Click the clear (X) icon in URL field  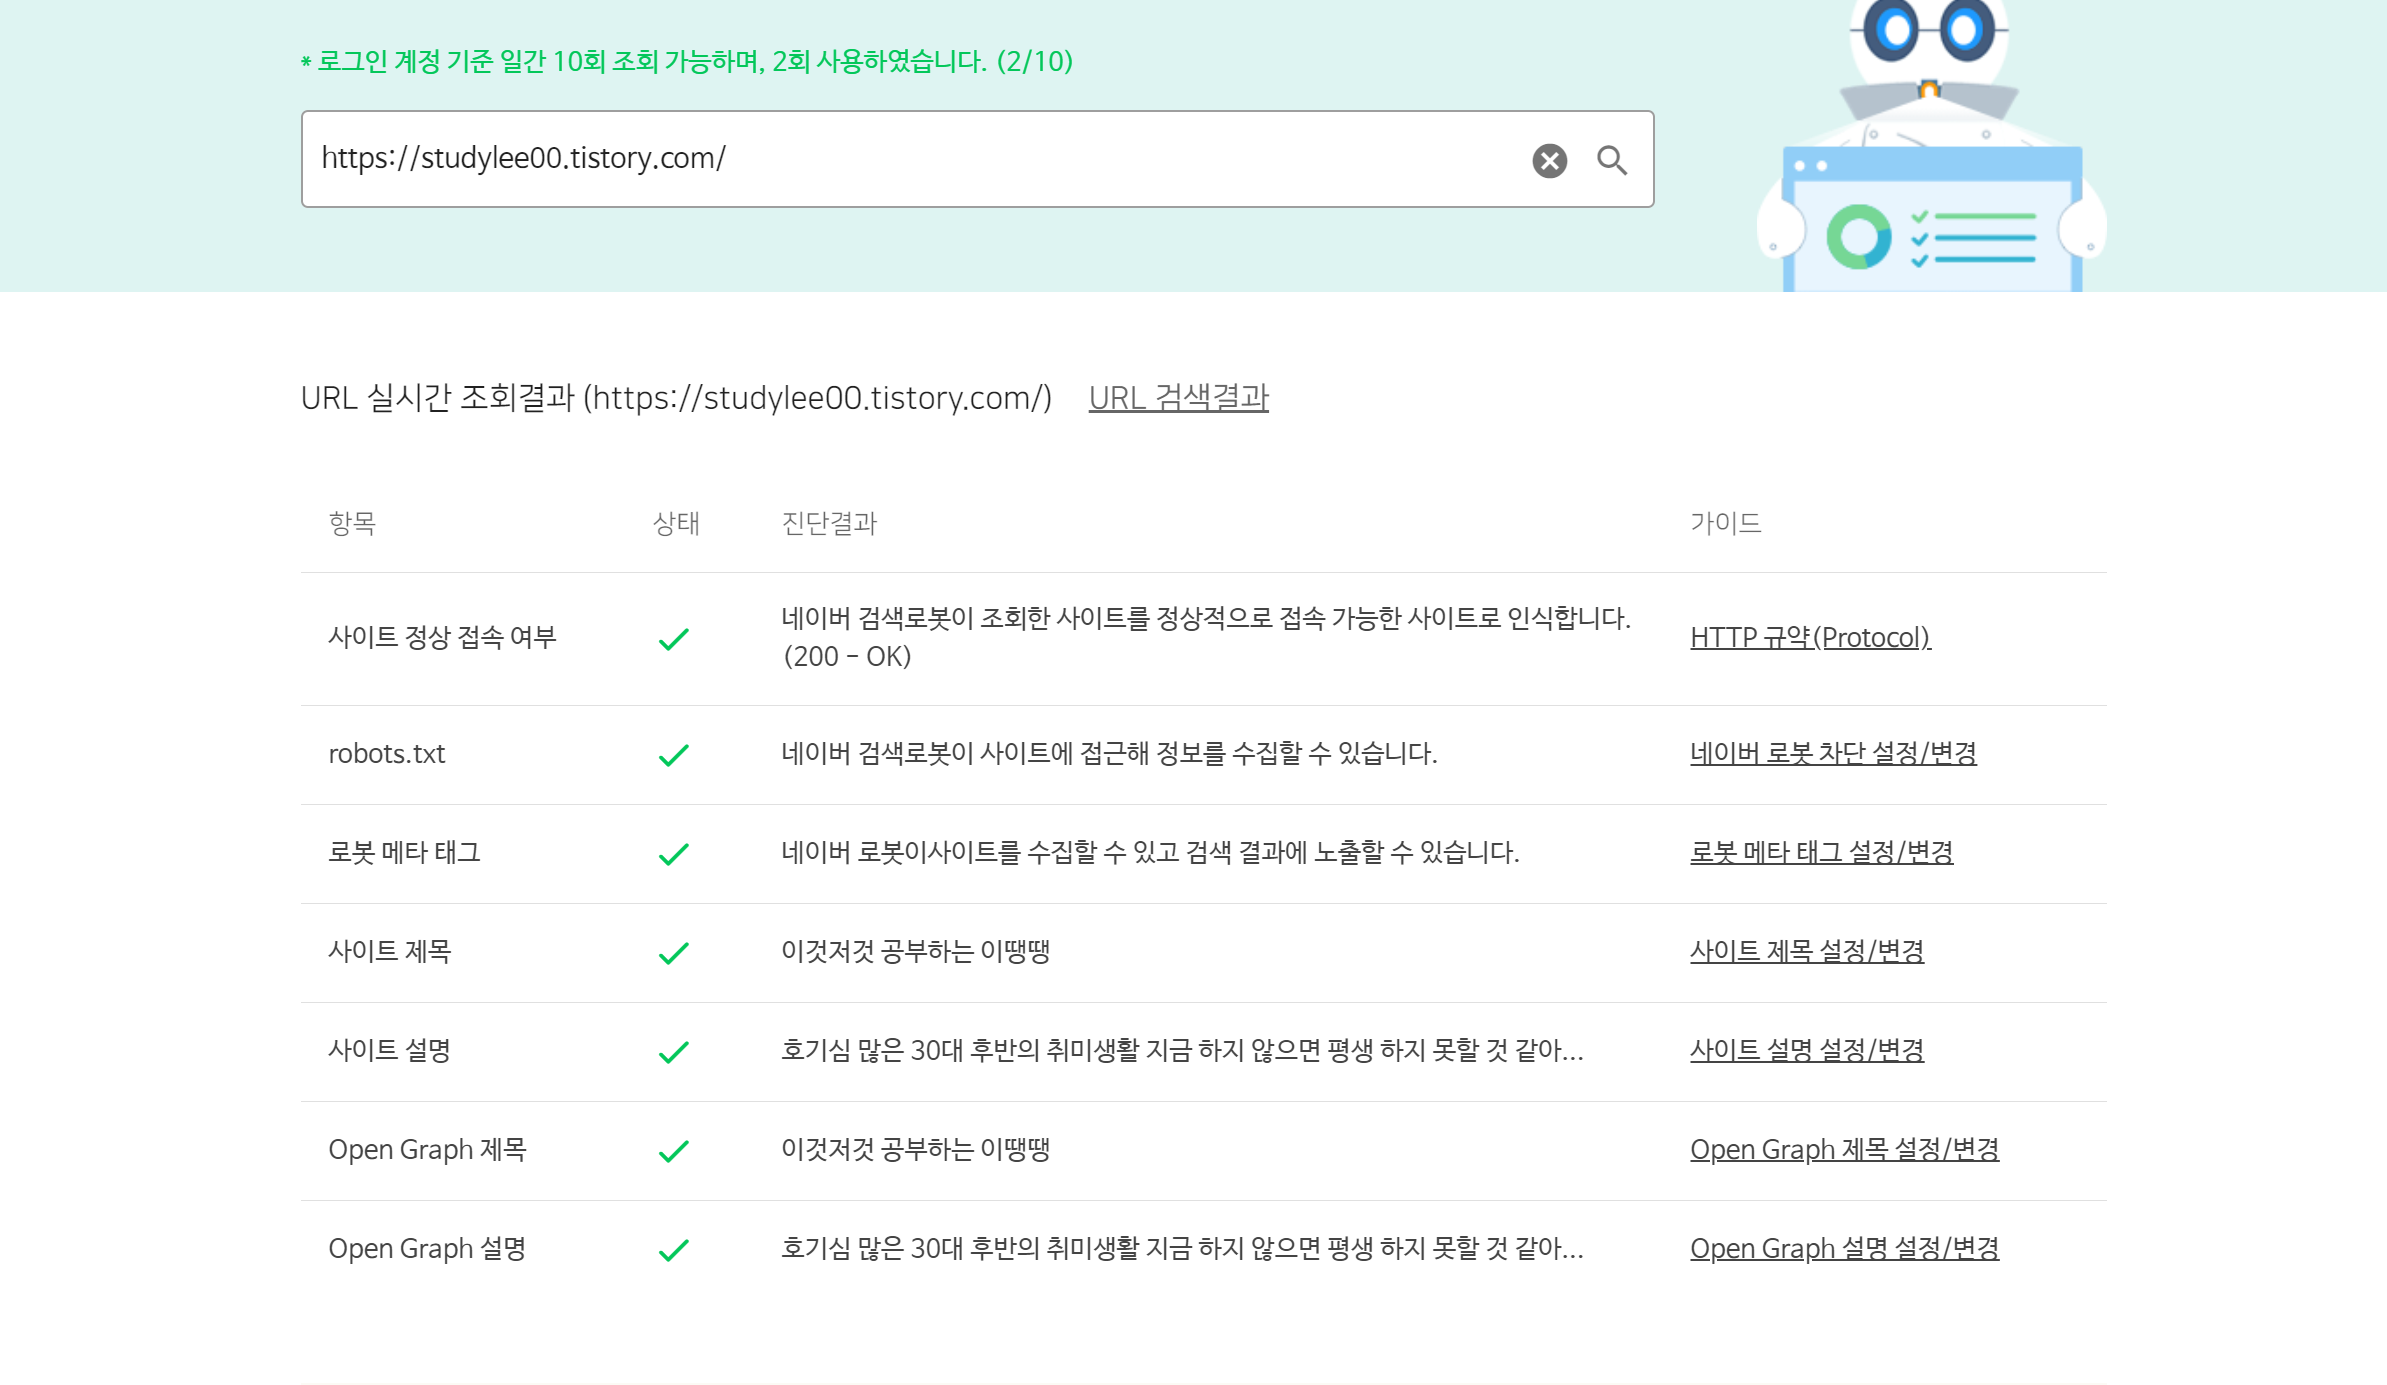click(x=1549, y=160)
